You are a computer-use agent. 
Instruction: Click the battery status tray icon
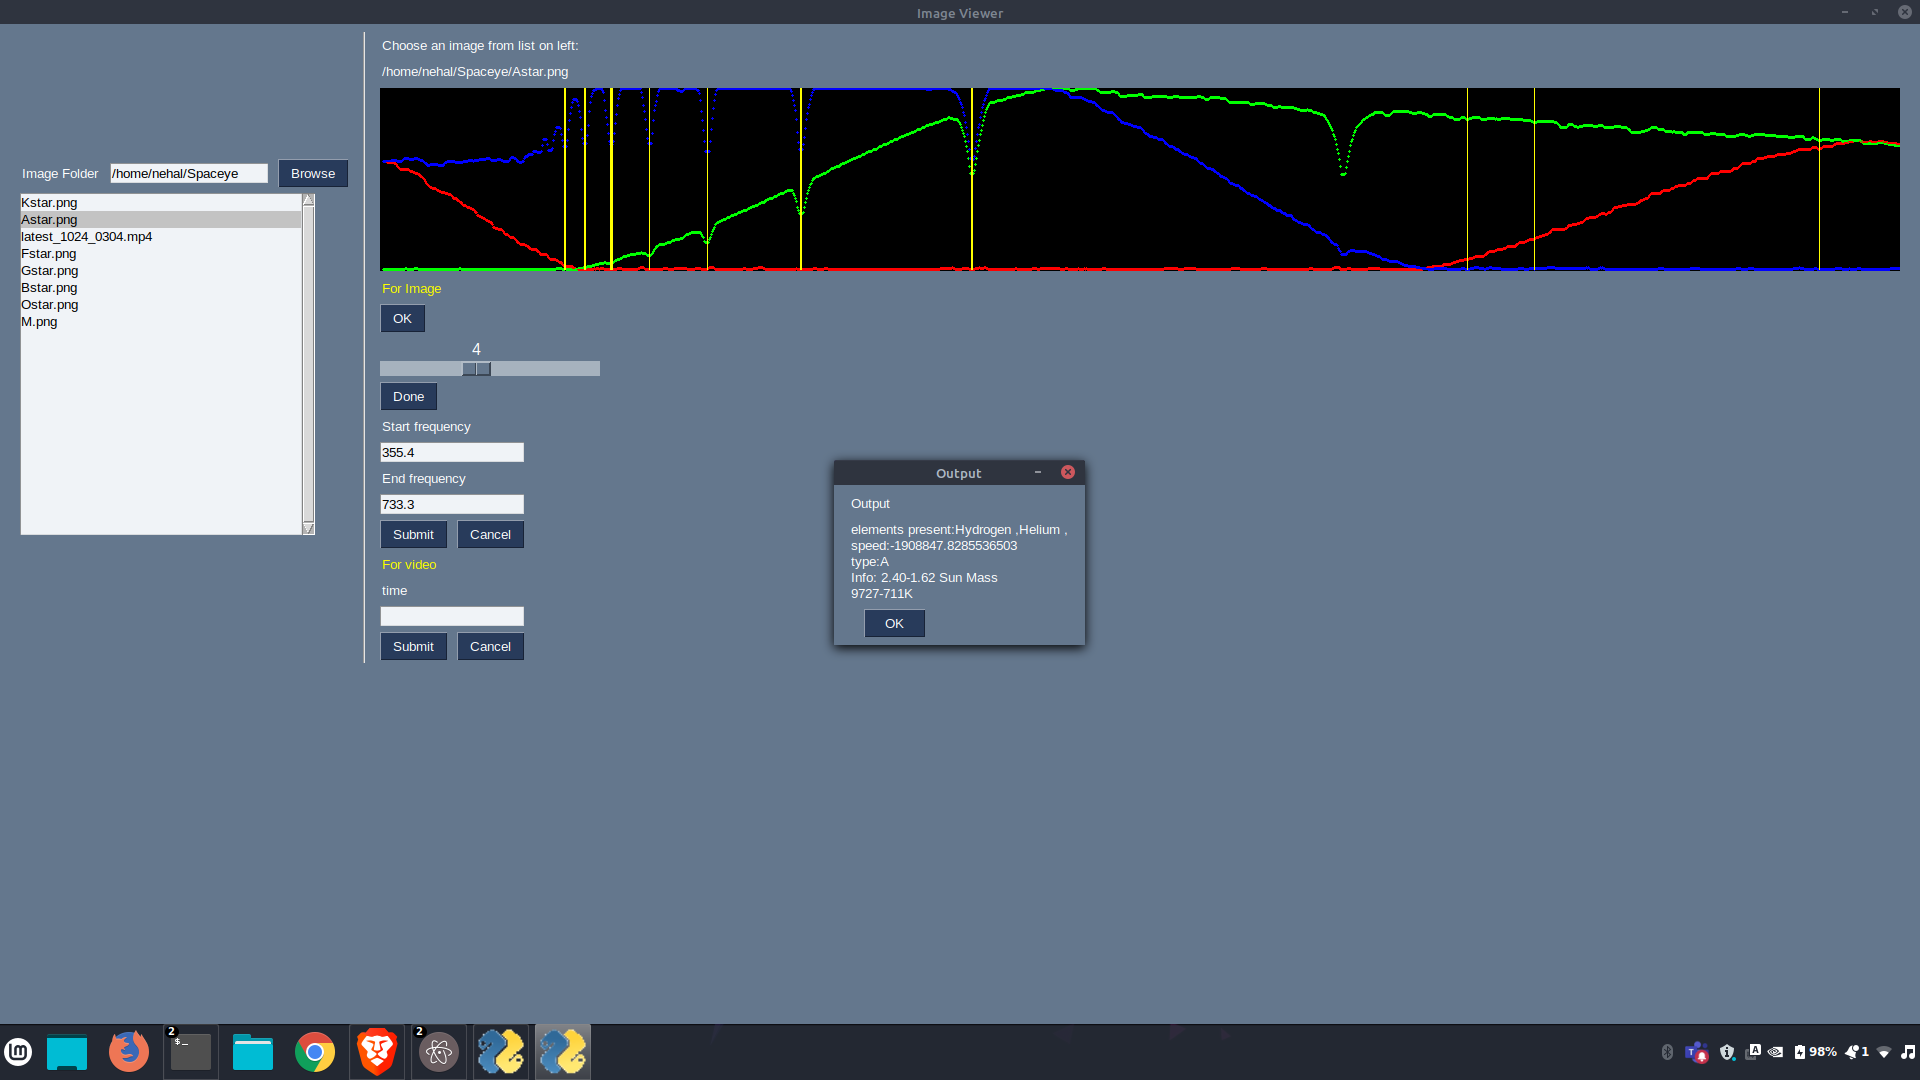[1799, 1052]
